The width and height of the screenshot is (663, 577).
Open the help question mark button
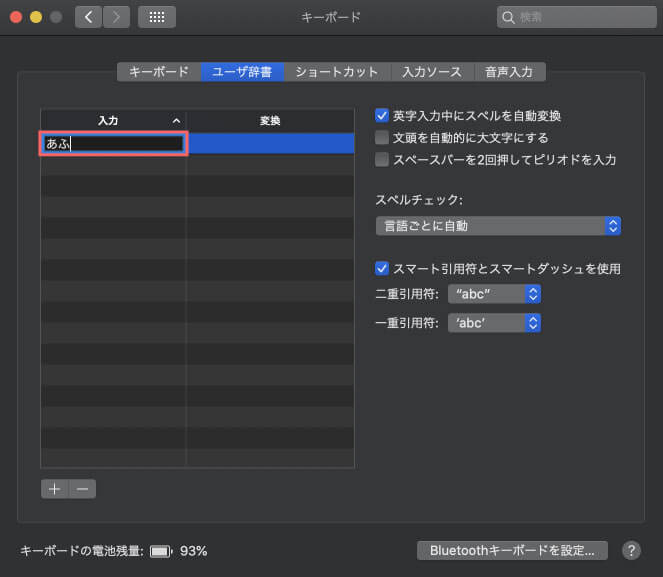point(631,550)
